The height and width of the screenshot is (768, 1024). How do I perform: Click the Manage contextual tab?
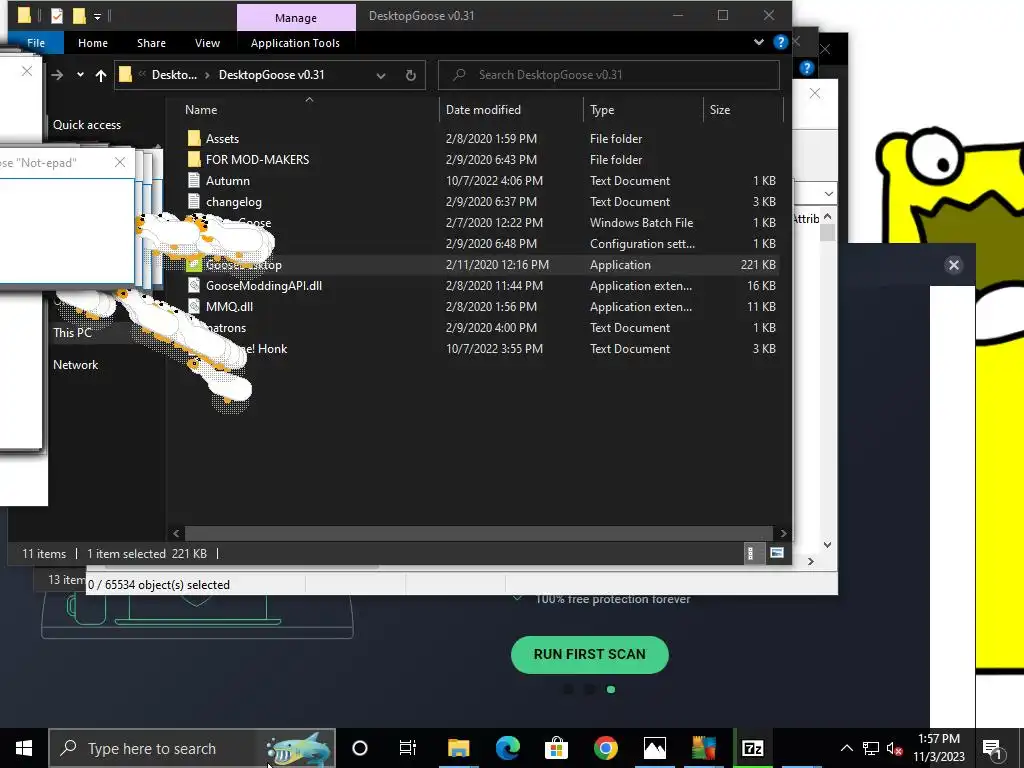pyautogui.click(x=296, y=18)
